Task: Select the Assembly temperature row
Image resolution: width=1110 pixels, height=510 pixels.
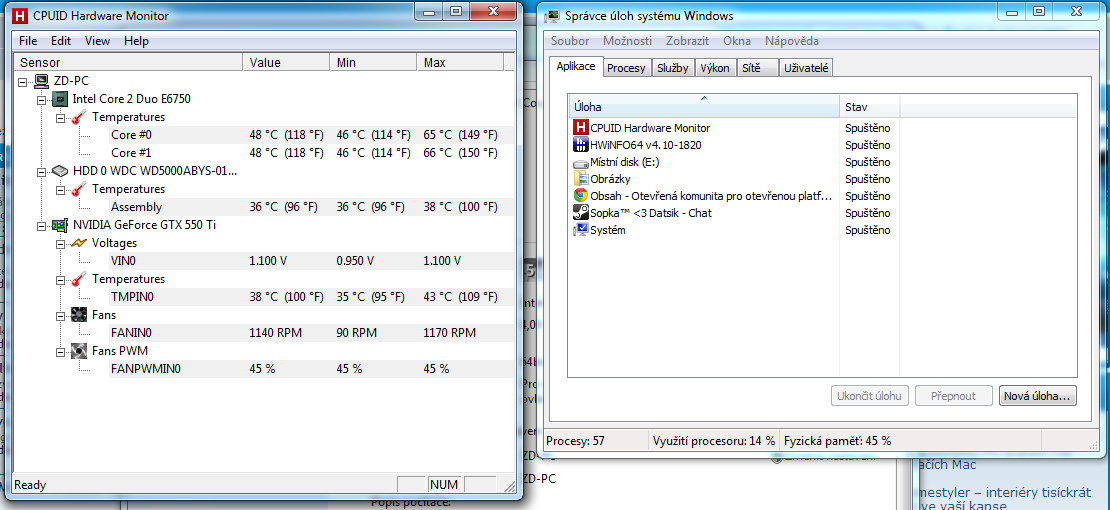Action: tap(310, 207)
